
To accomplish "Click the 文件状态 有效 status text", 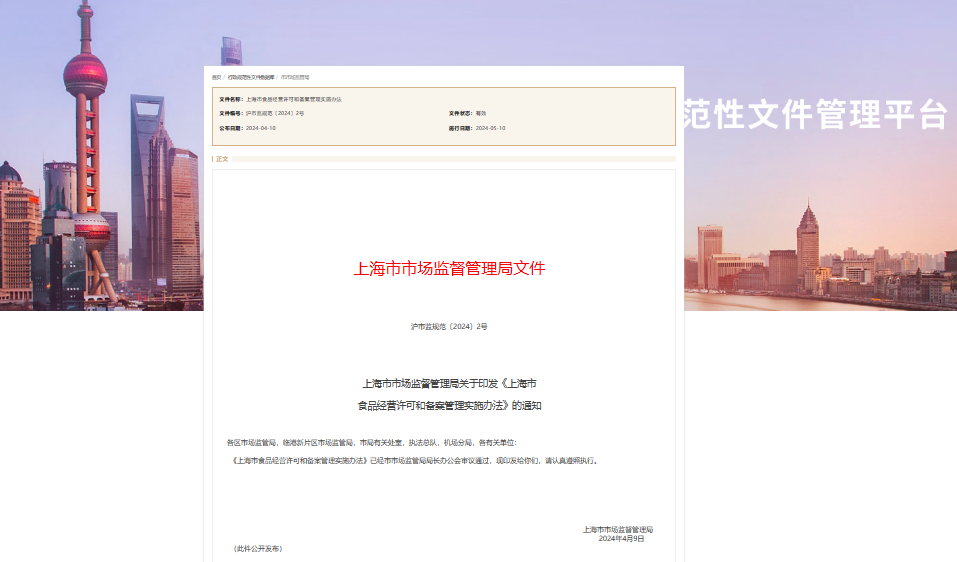I will tap(480, 113).
